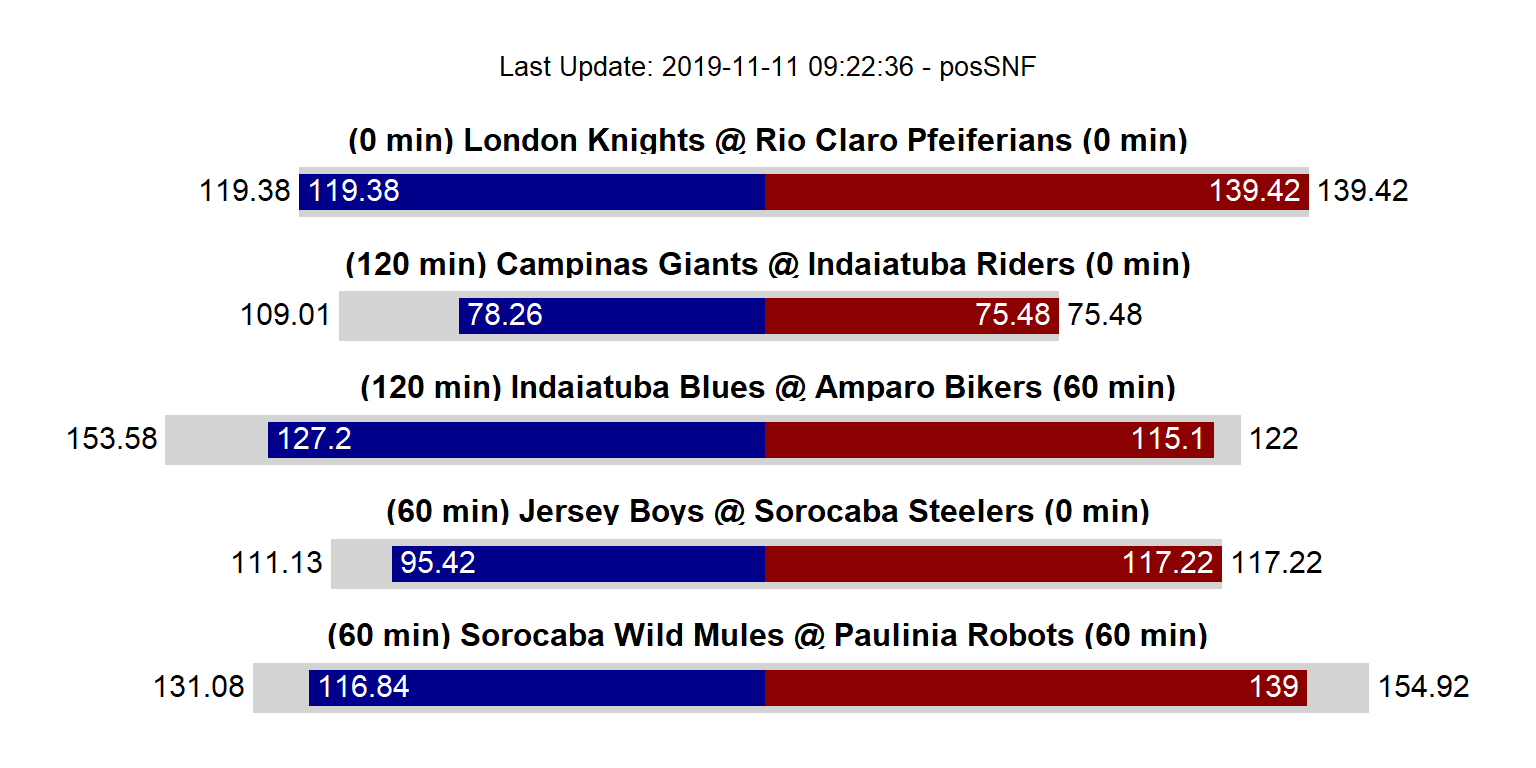Click the blue bar showing 116.84
Image resolution: width=1536 pixels, height=768 pixels.
click(x=537, y=687)
